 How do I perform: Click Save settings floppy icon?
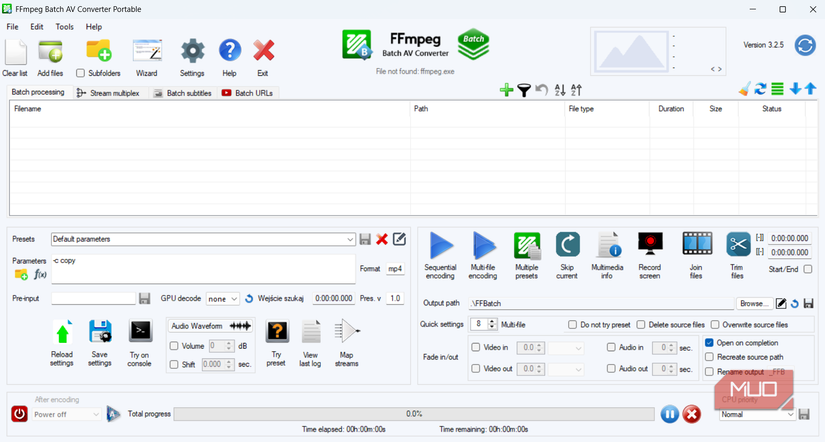tap(100, 332)
